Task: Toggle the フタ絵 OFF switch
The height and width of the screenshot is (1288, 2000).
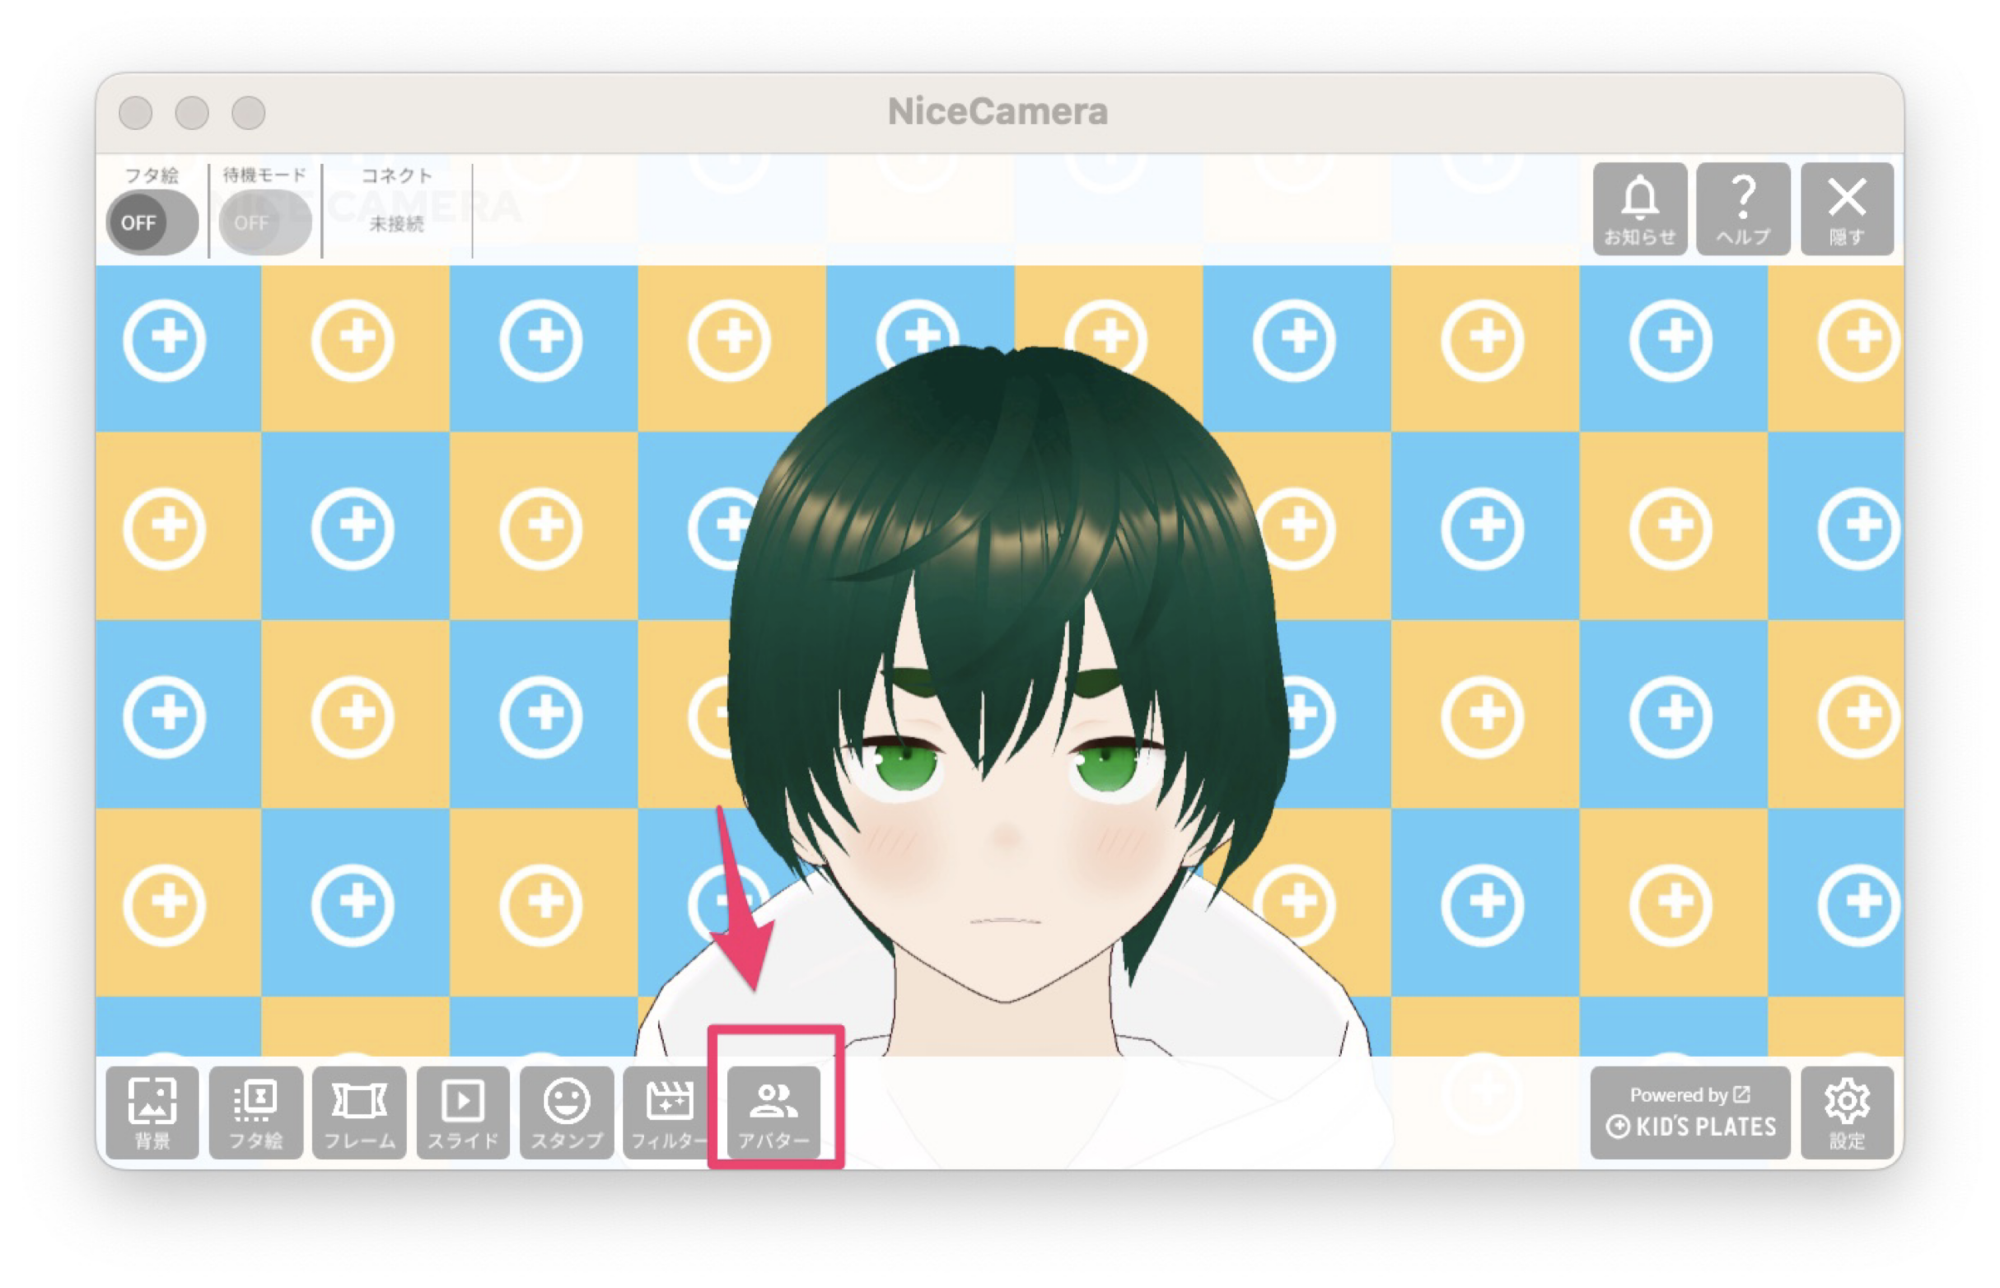Action: (152, 222)
